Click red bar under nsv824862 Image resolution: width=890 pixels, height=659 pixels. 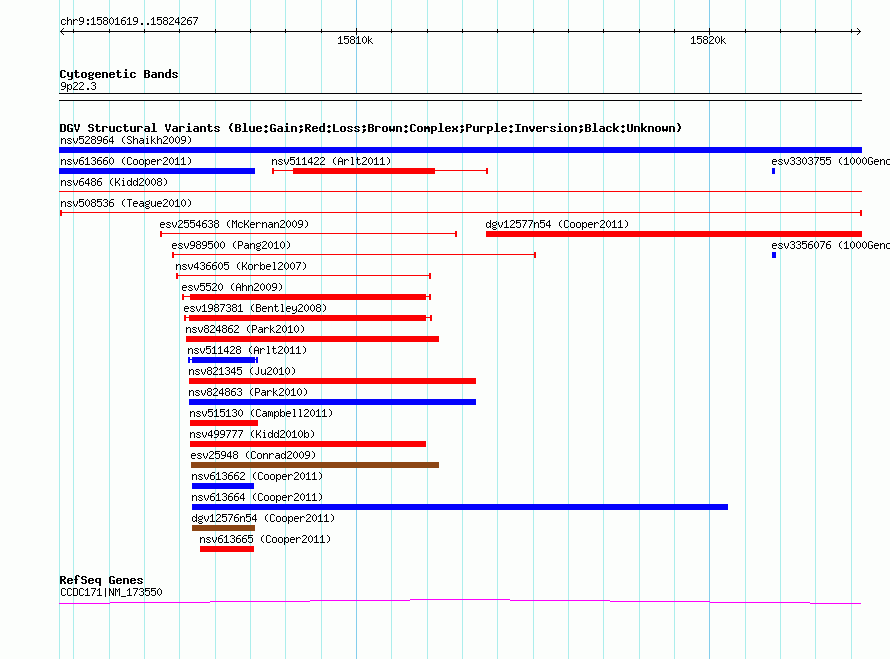312,339
